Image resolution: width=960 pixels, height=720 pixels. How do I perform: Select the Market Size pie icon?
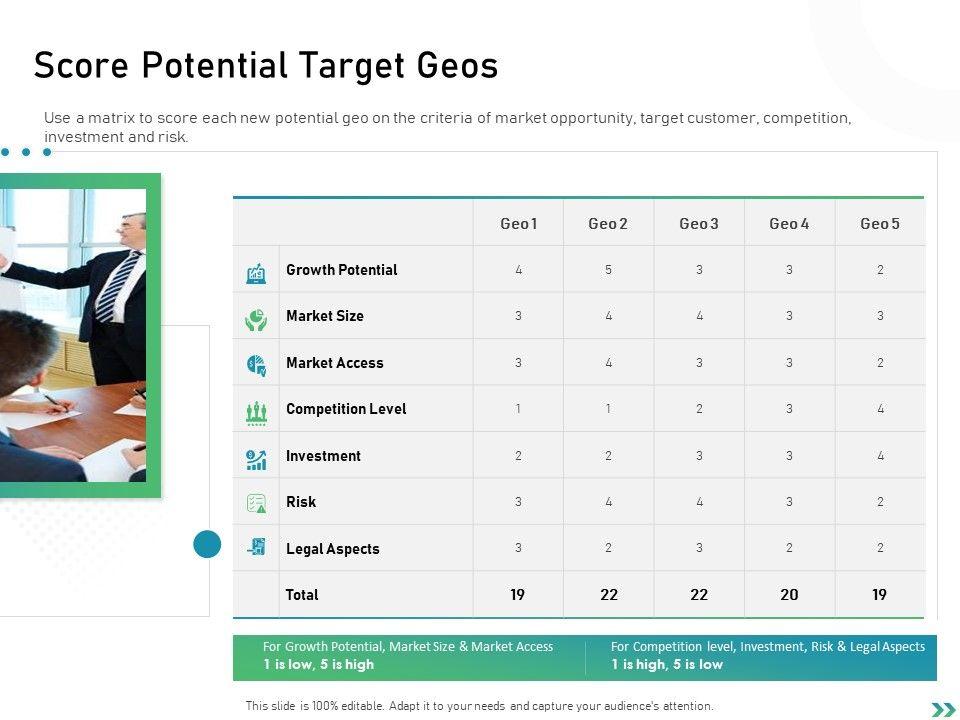(256, 319)
